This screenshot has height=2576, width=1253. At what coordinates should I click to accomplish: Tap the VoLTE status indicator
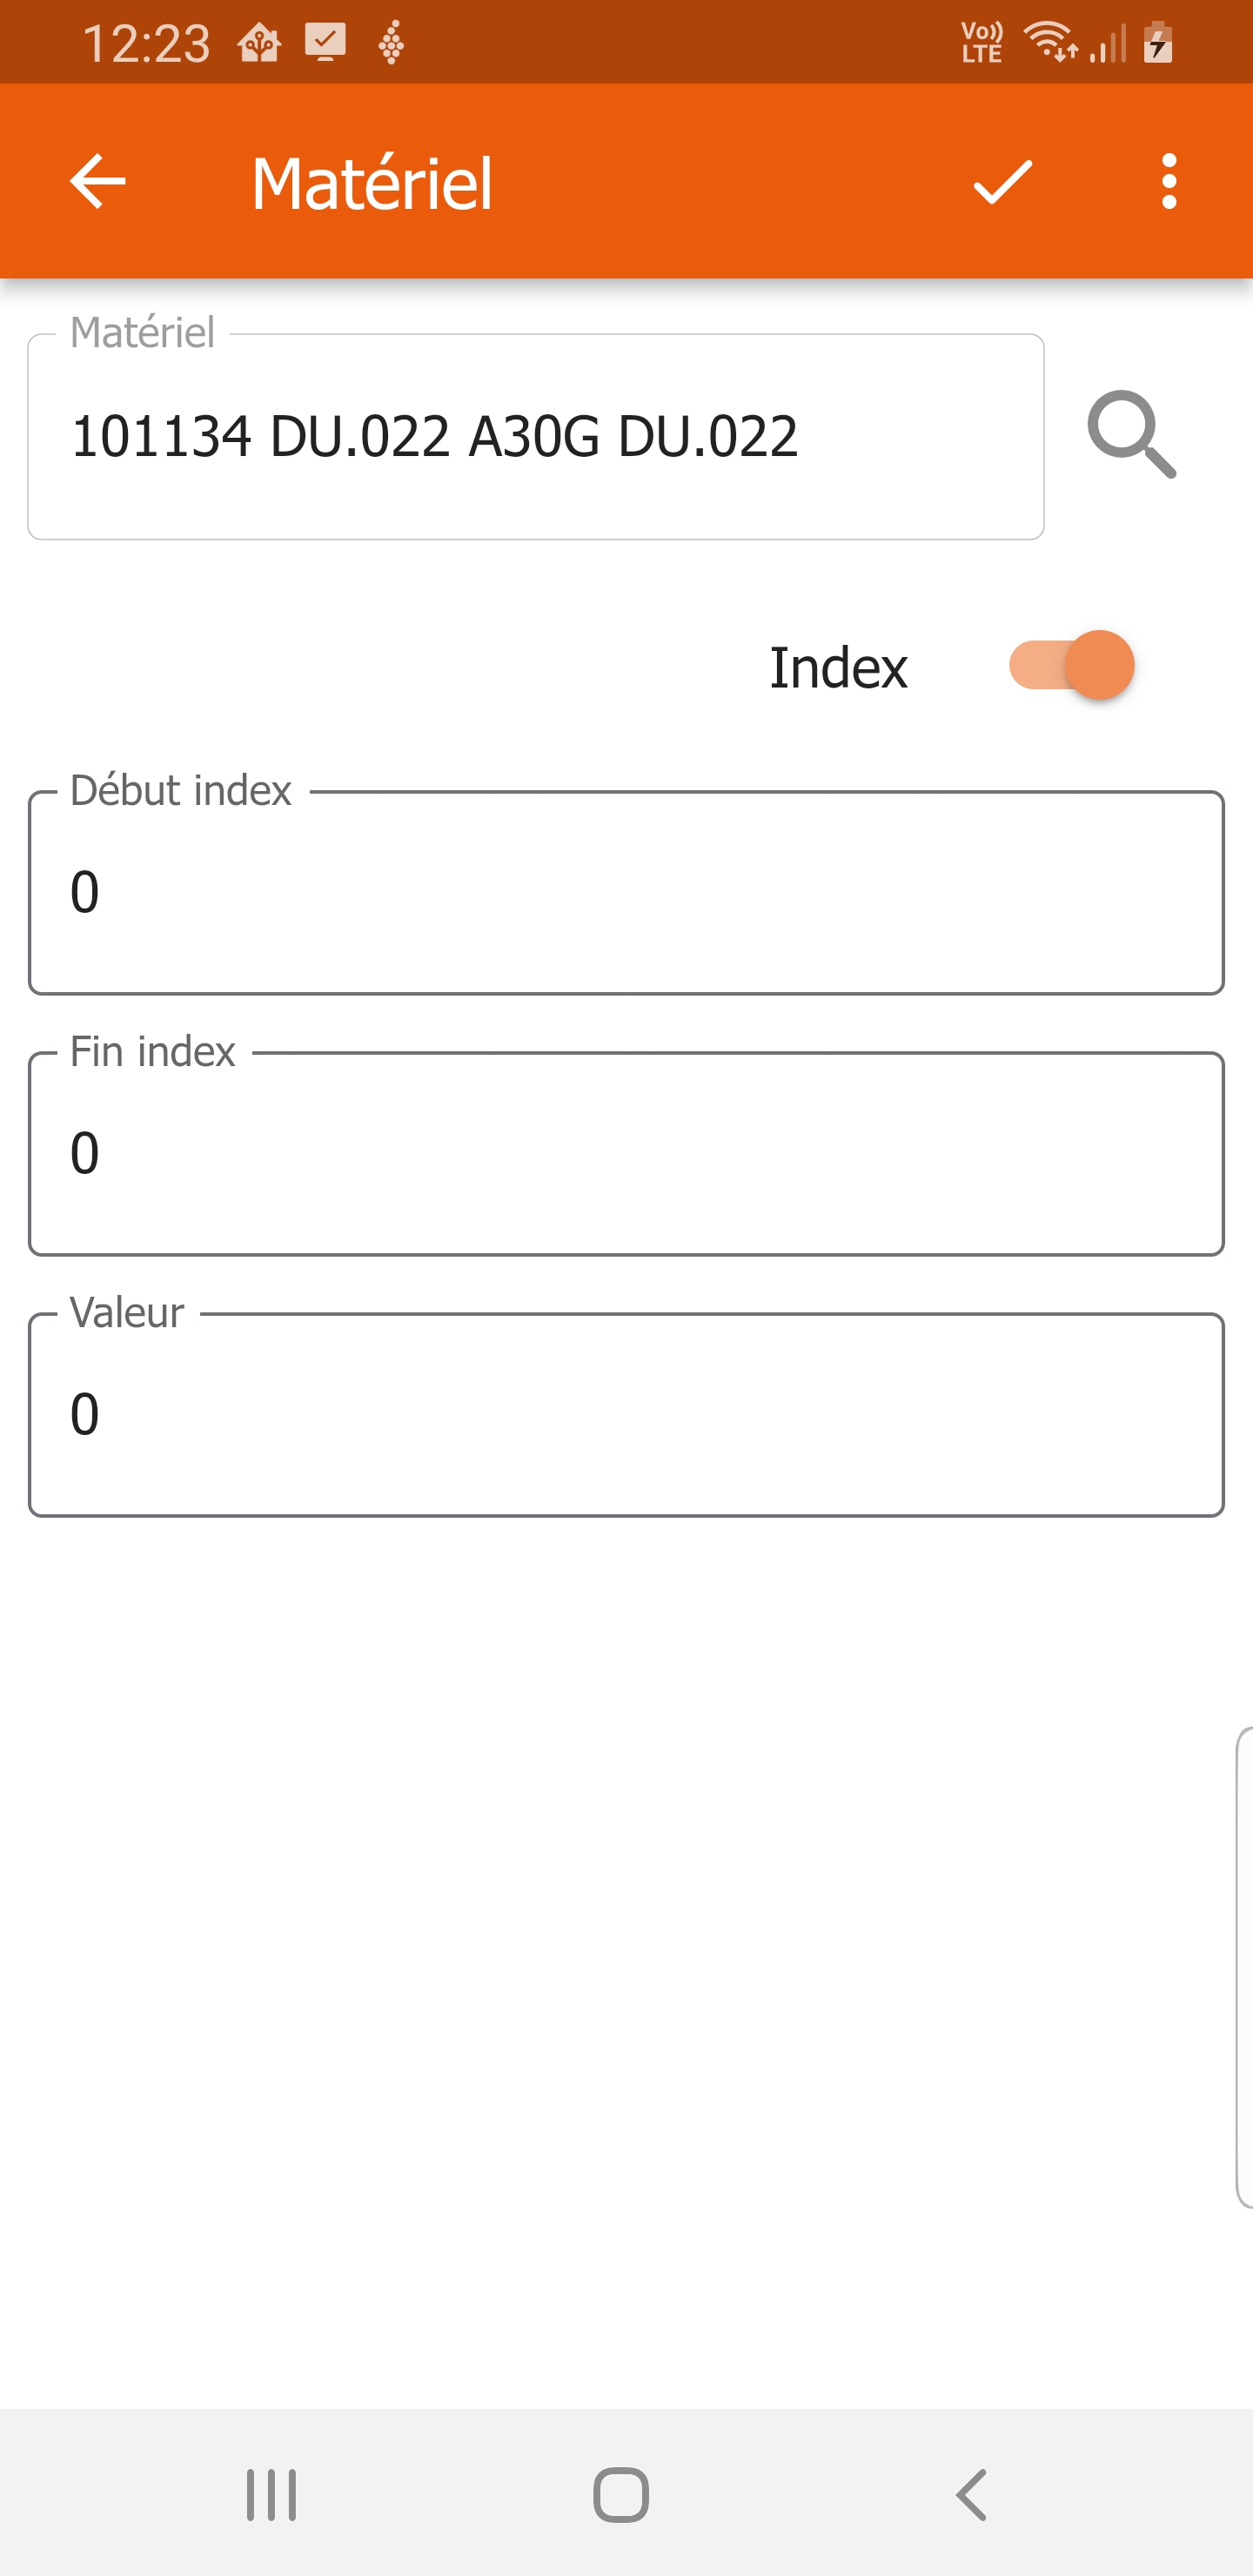point(981,42)
